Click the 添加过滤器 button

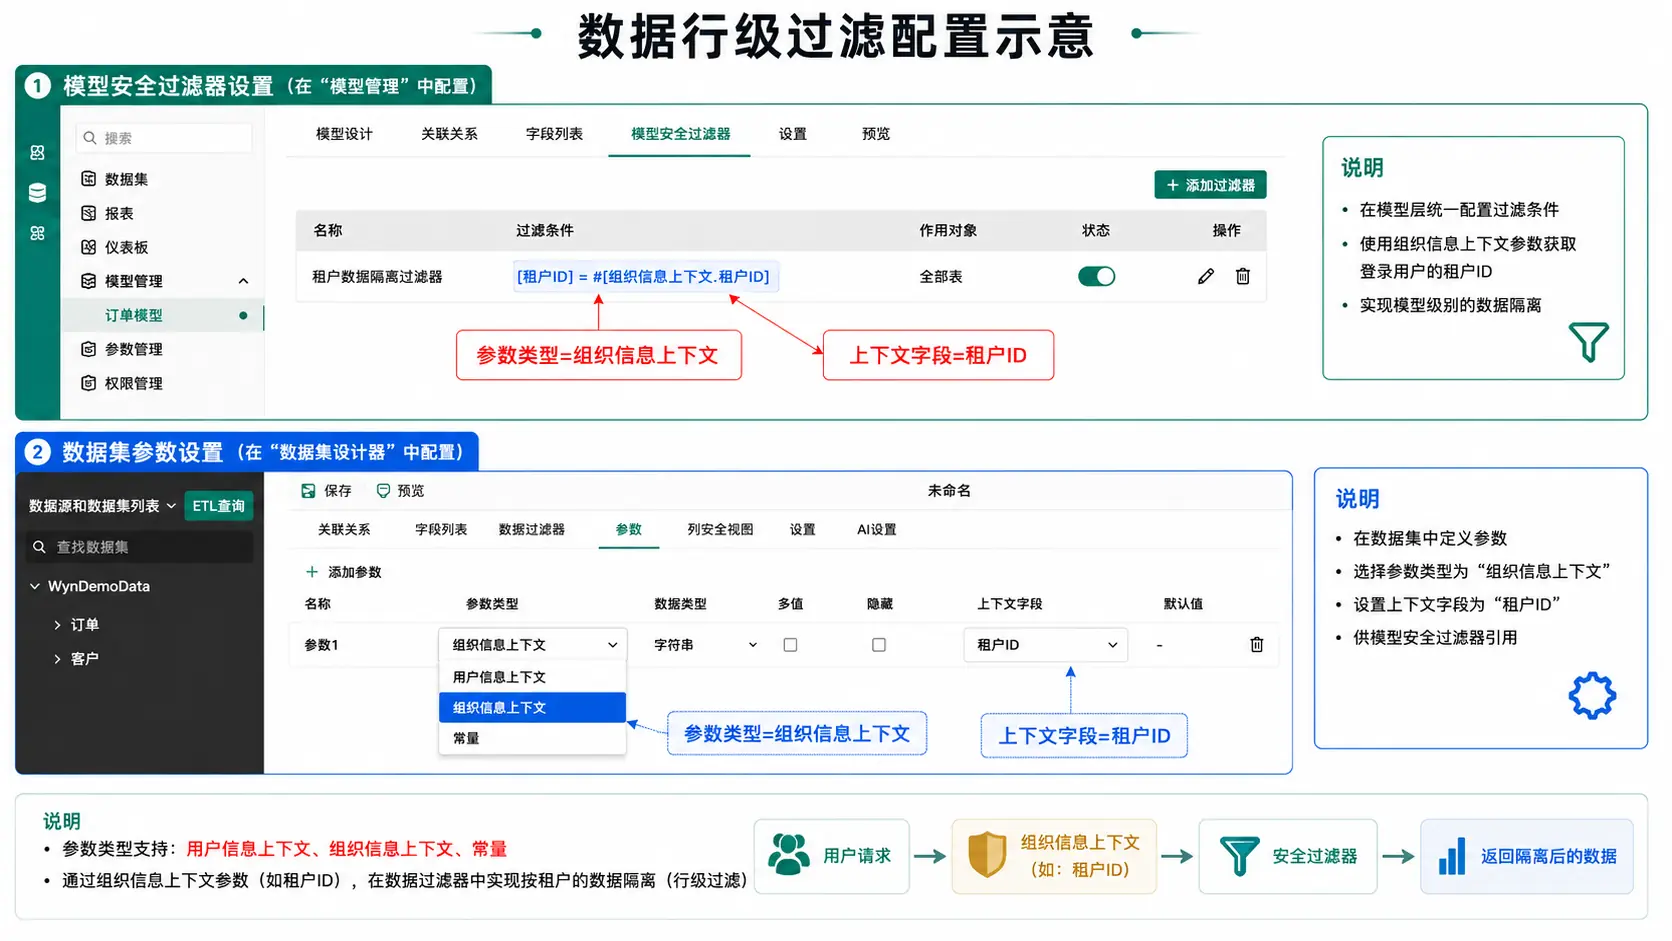[x=1210, y=185]
